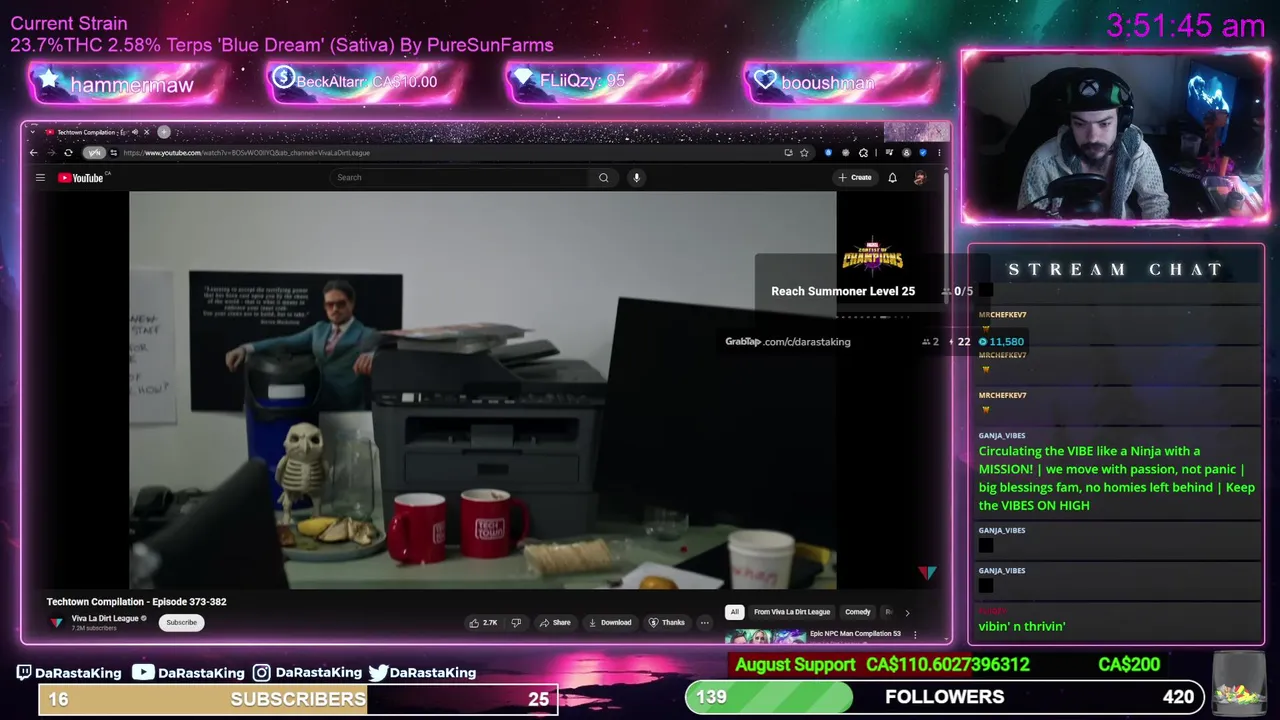The image size is (1280, 720).
Task: Click the Thanks button
Action: [x=667, y=622]
